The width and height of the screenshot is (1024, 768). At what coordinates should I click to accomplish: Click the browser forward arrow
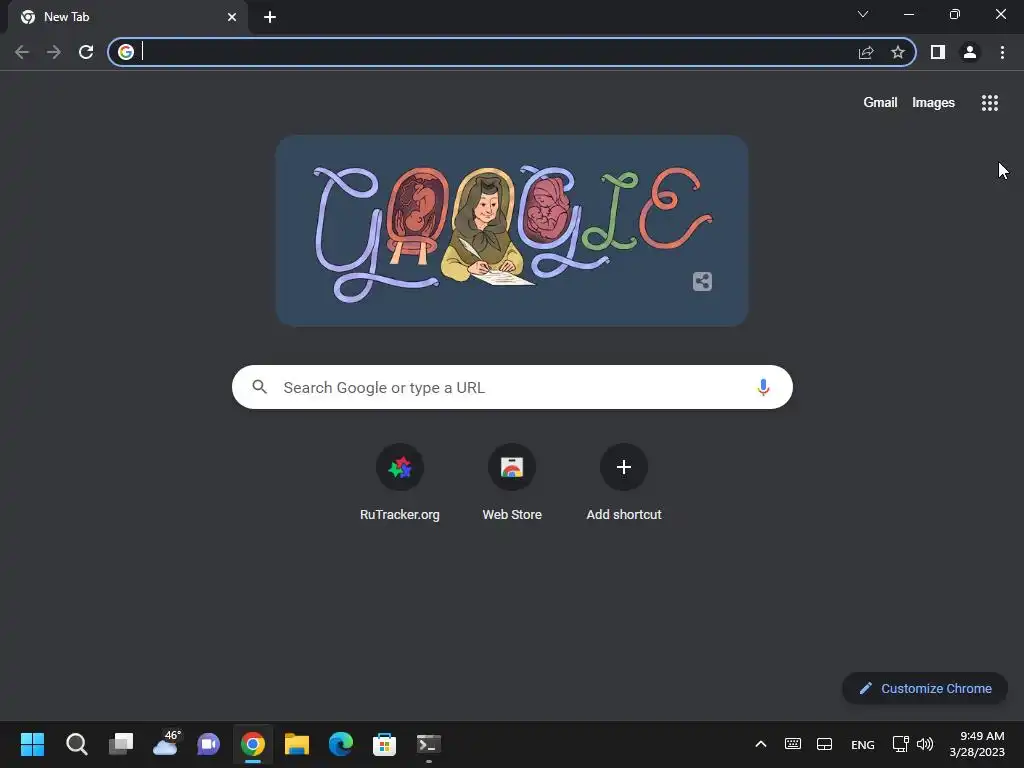(54, 52)
